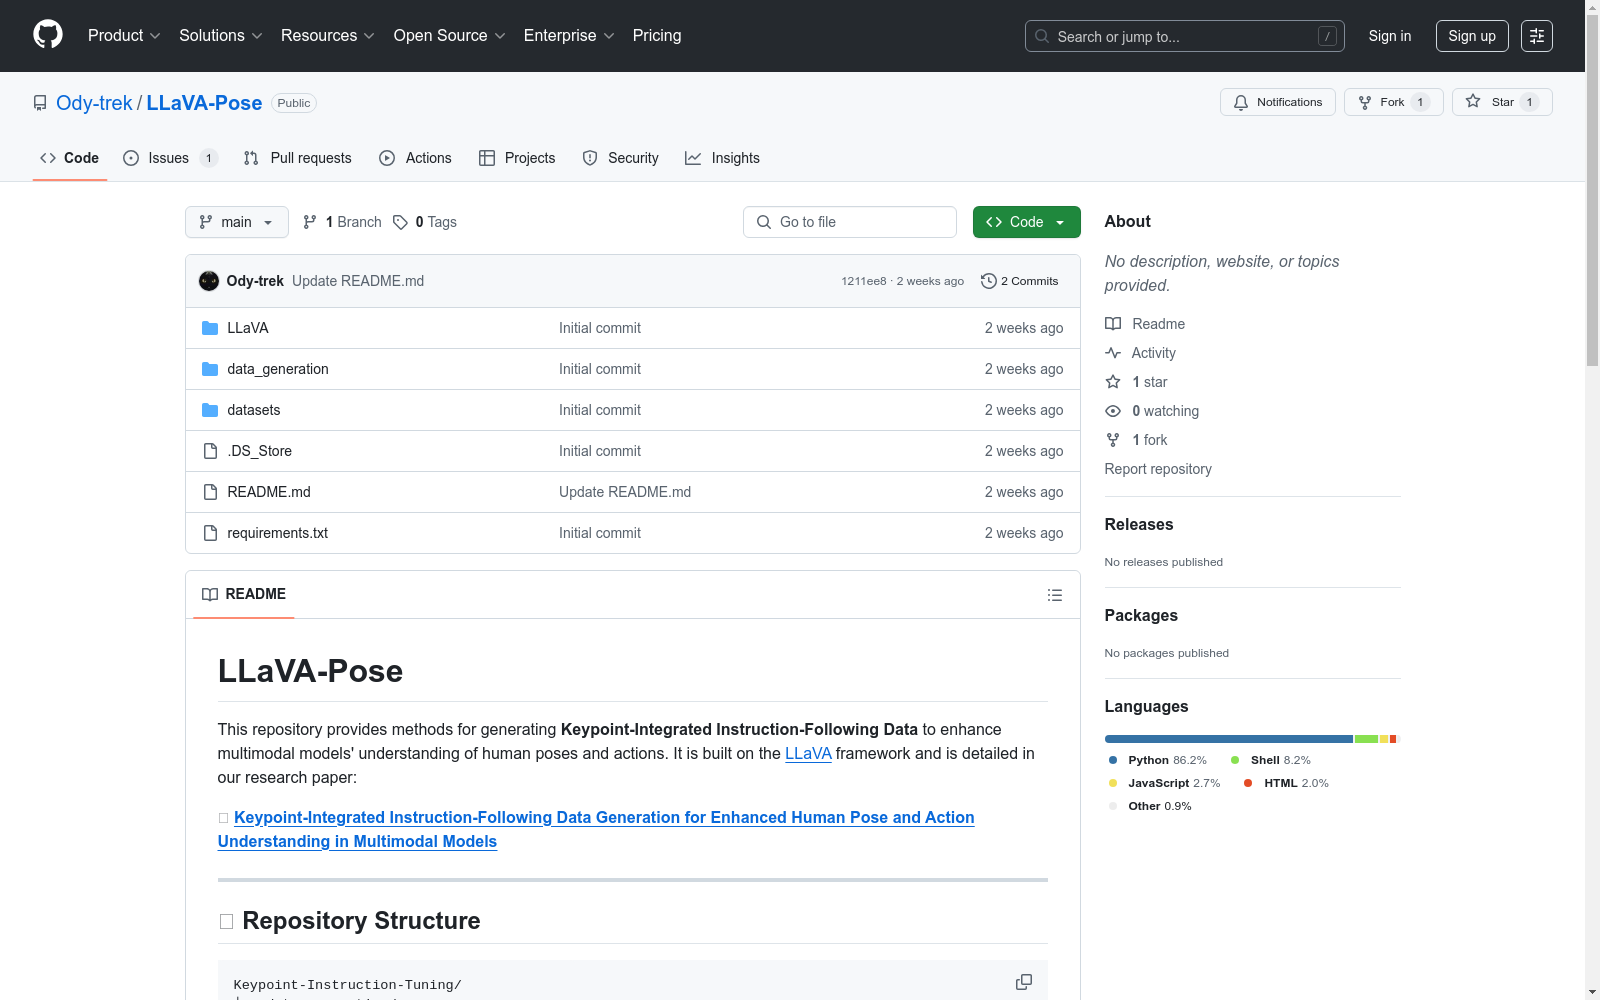Click the tag icon next to Tags

pyautogui.click(x=400, y=222)
